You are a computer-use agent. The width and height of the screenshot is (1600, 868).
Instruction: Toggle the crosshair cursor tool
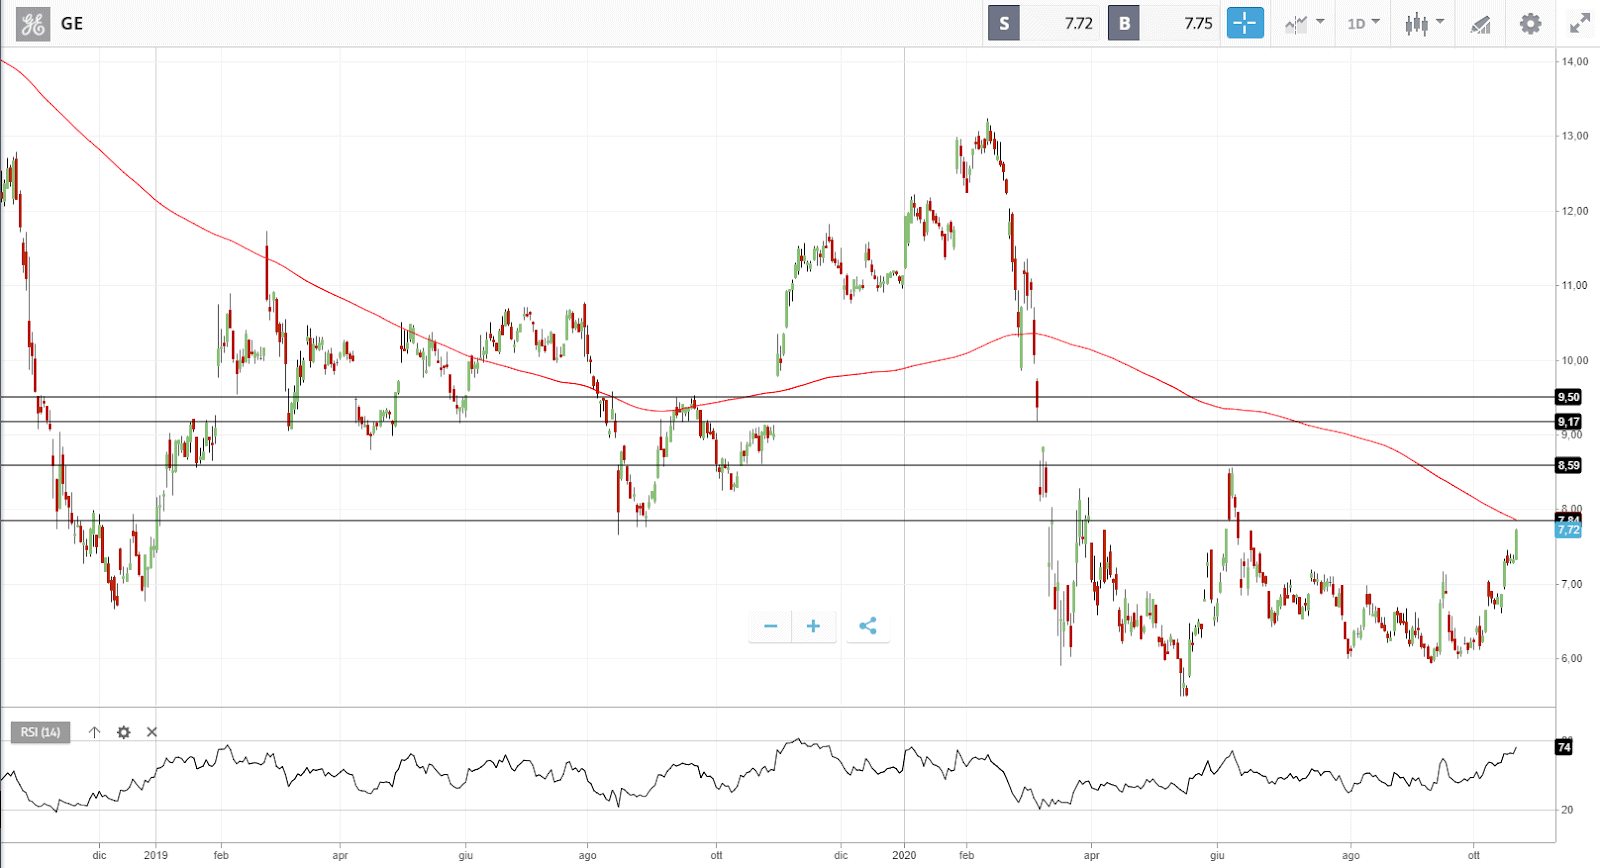[1245, 23]
